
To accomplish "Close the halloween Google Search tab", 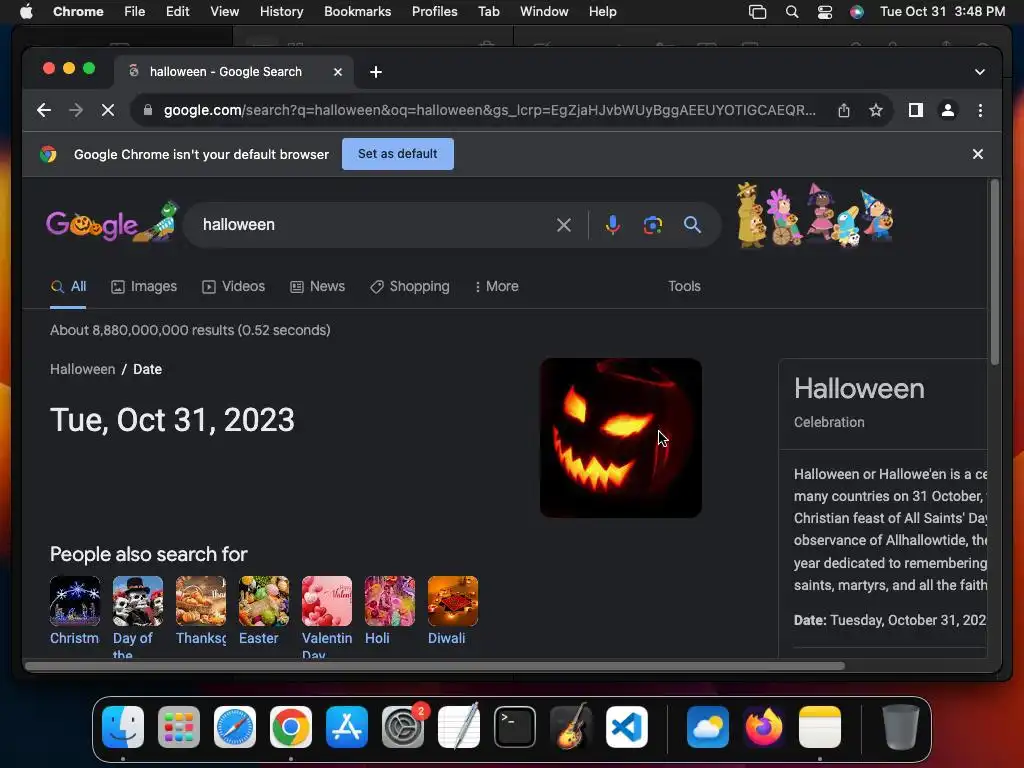I will [338, 72].
